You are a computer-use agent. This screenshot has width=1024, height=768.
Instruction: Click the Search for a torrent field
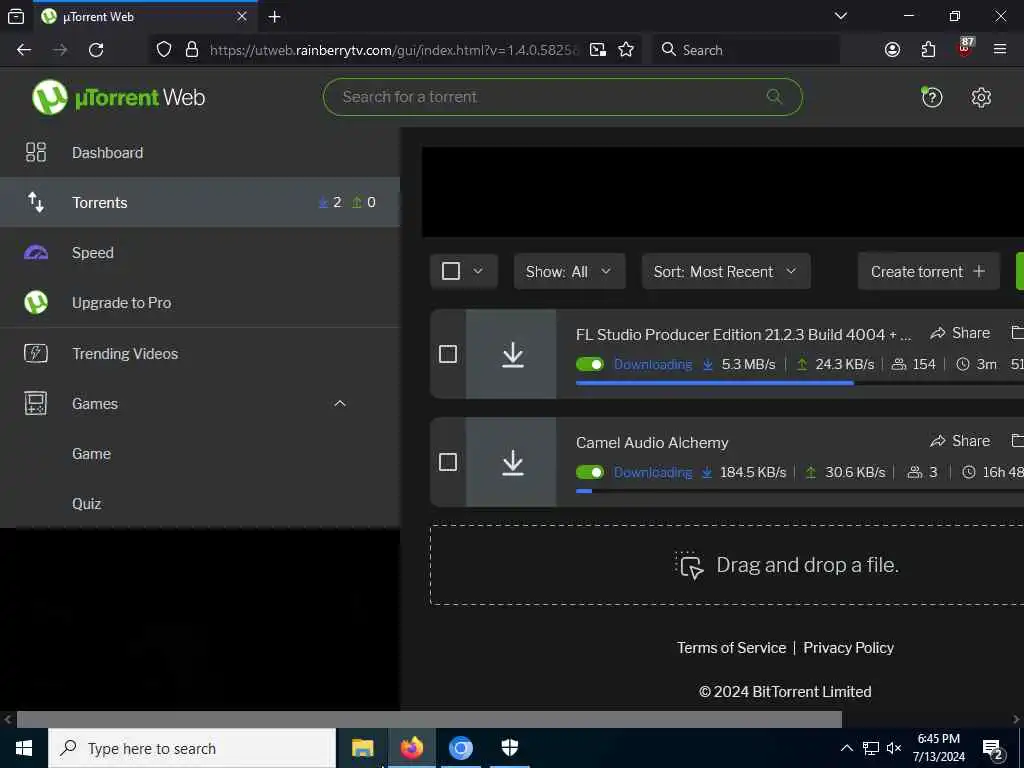[562, 97]
